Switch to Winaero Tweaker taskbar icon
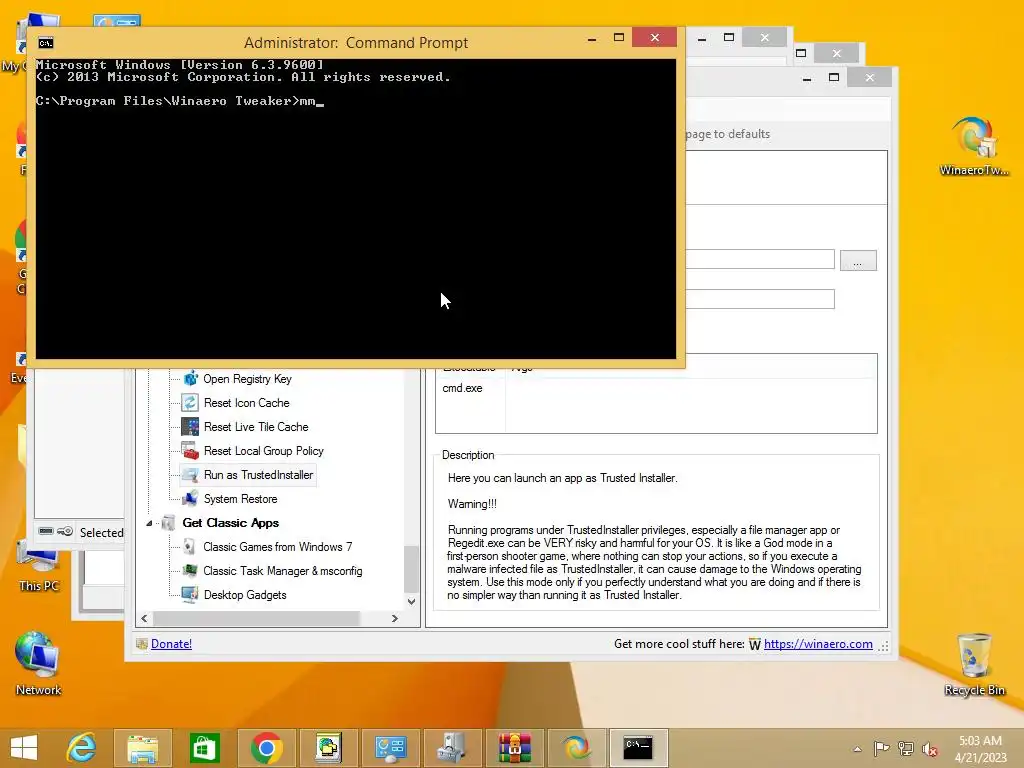The width and height of the screenshot is (1024, 768). [577, 748]
